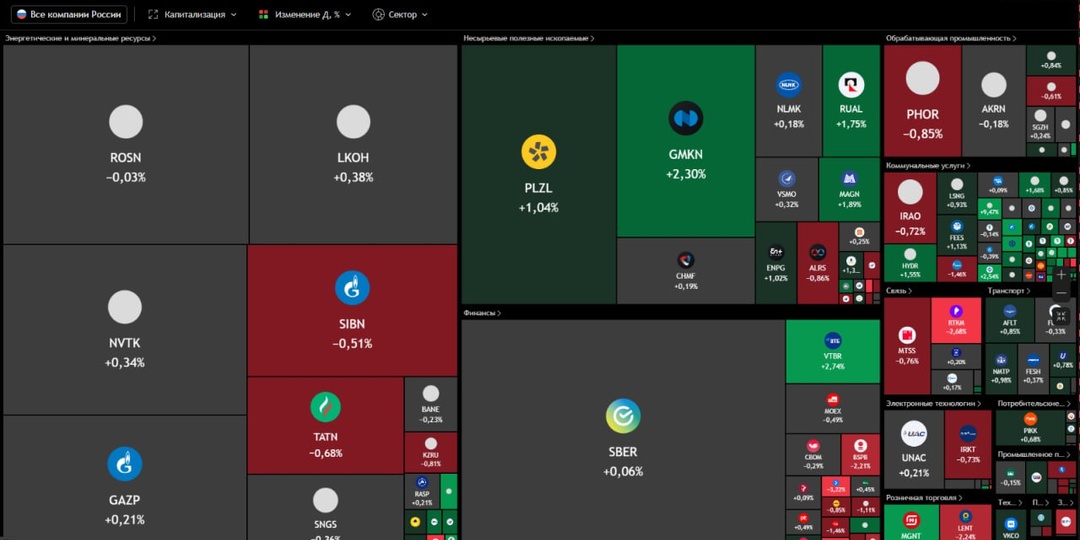Expand 'Промышленное п…' sector header

point(1034,455)
